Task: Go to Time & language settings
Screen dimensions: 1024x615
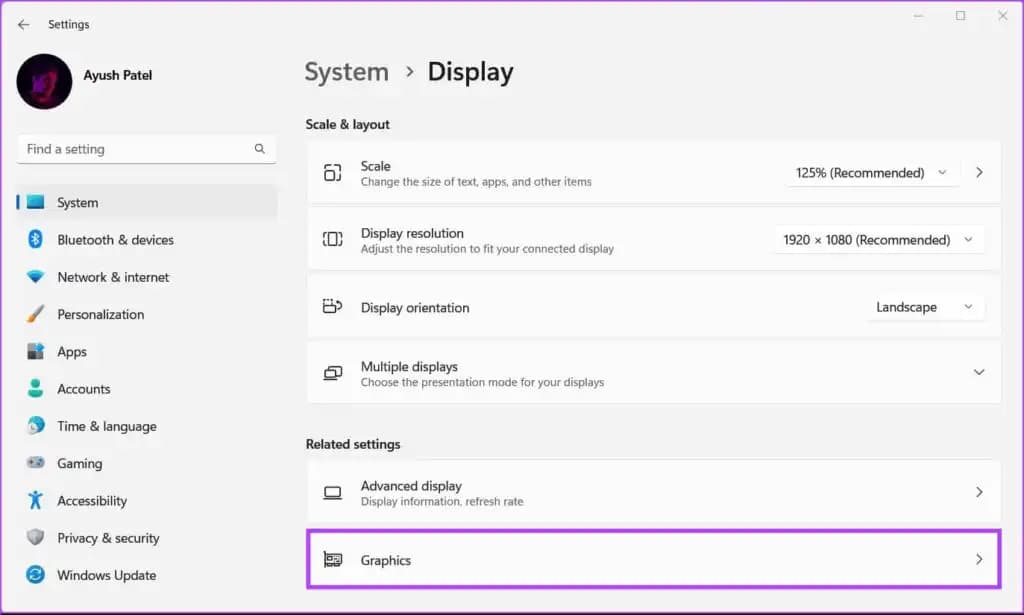Action: pos(106,426)
